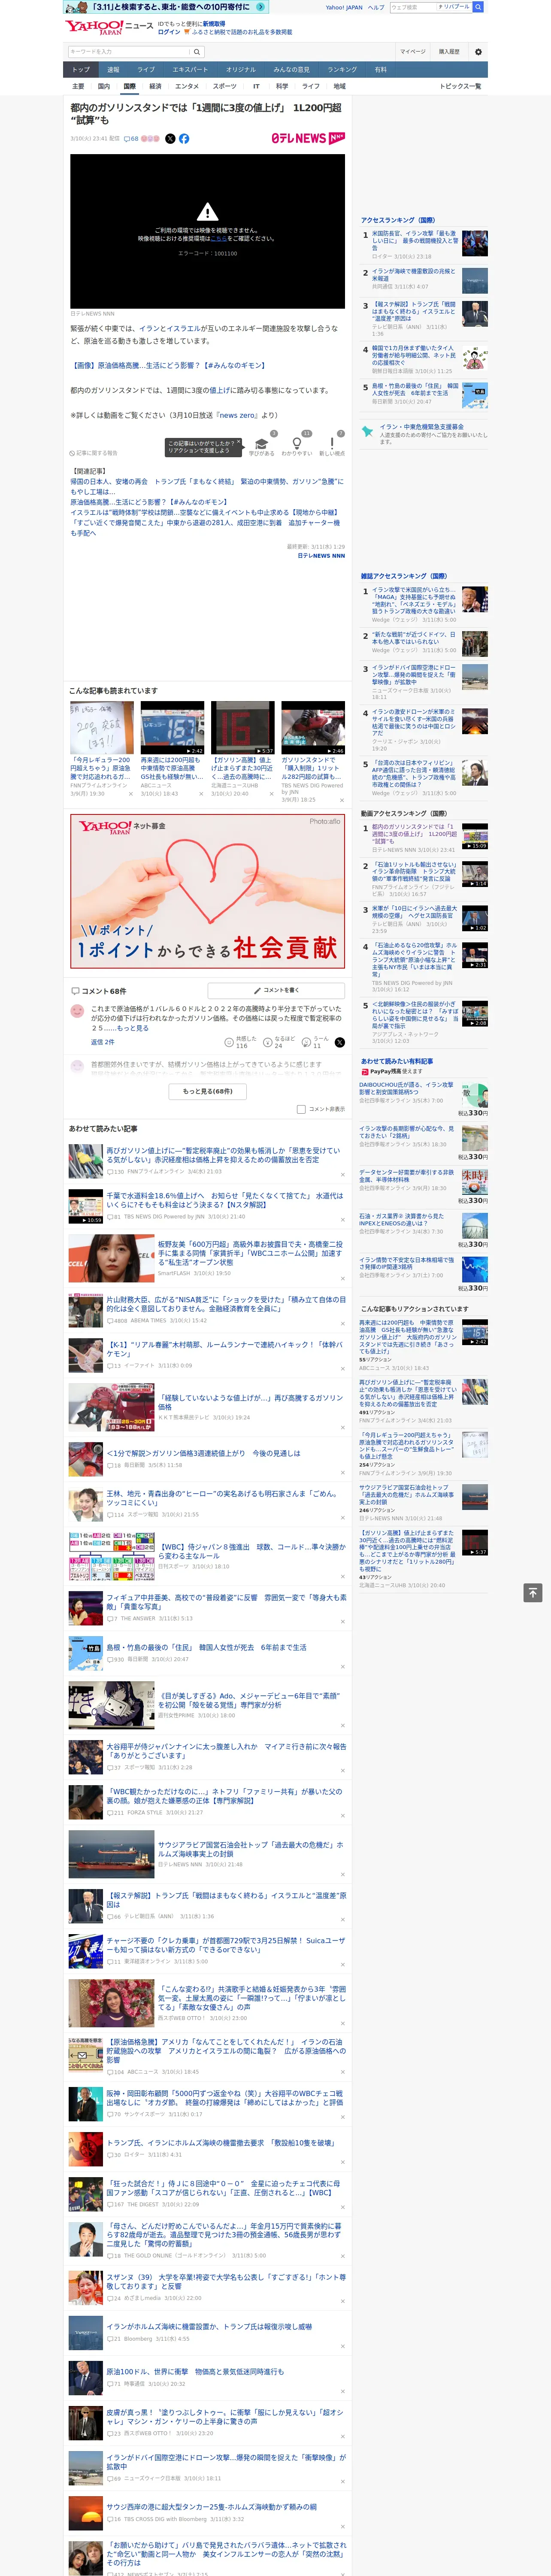Click the first commenter's avatar icon
The image size is (551, 2576).
point(77,1011)
